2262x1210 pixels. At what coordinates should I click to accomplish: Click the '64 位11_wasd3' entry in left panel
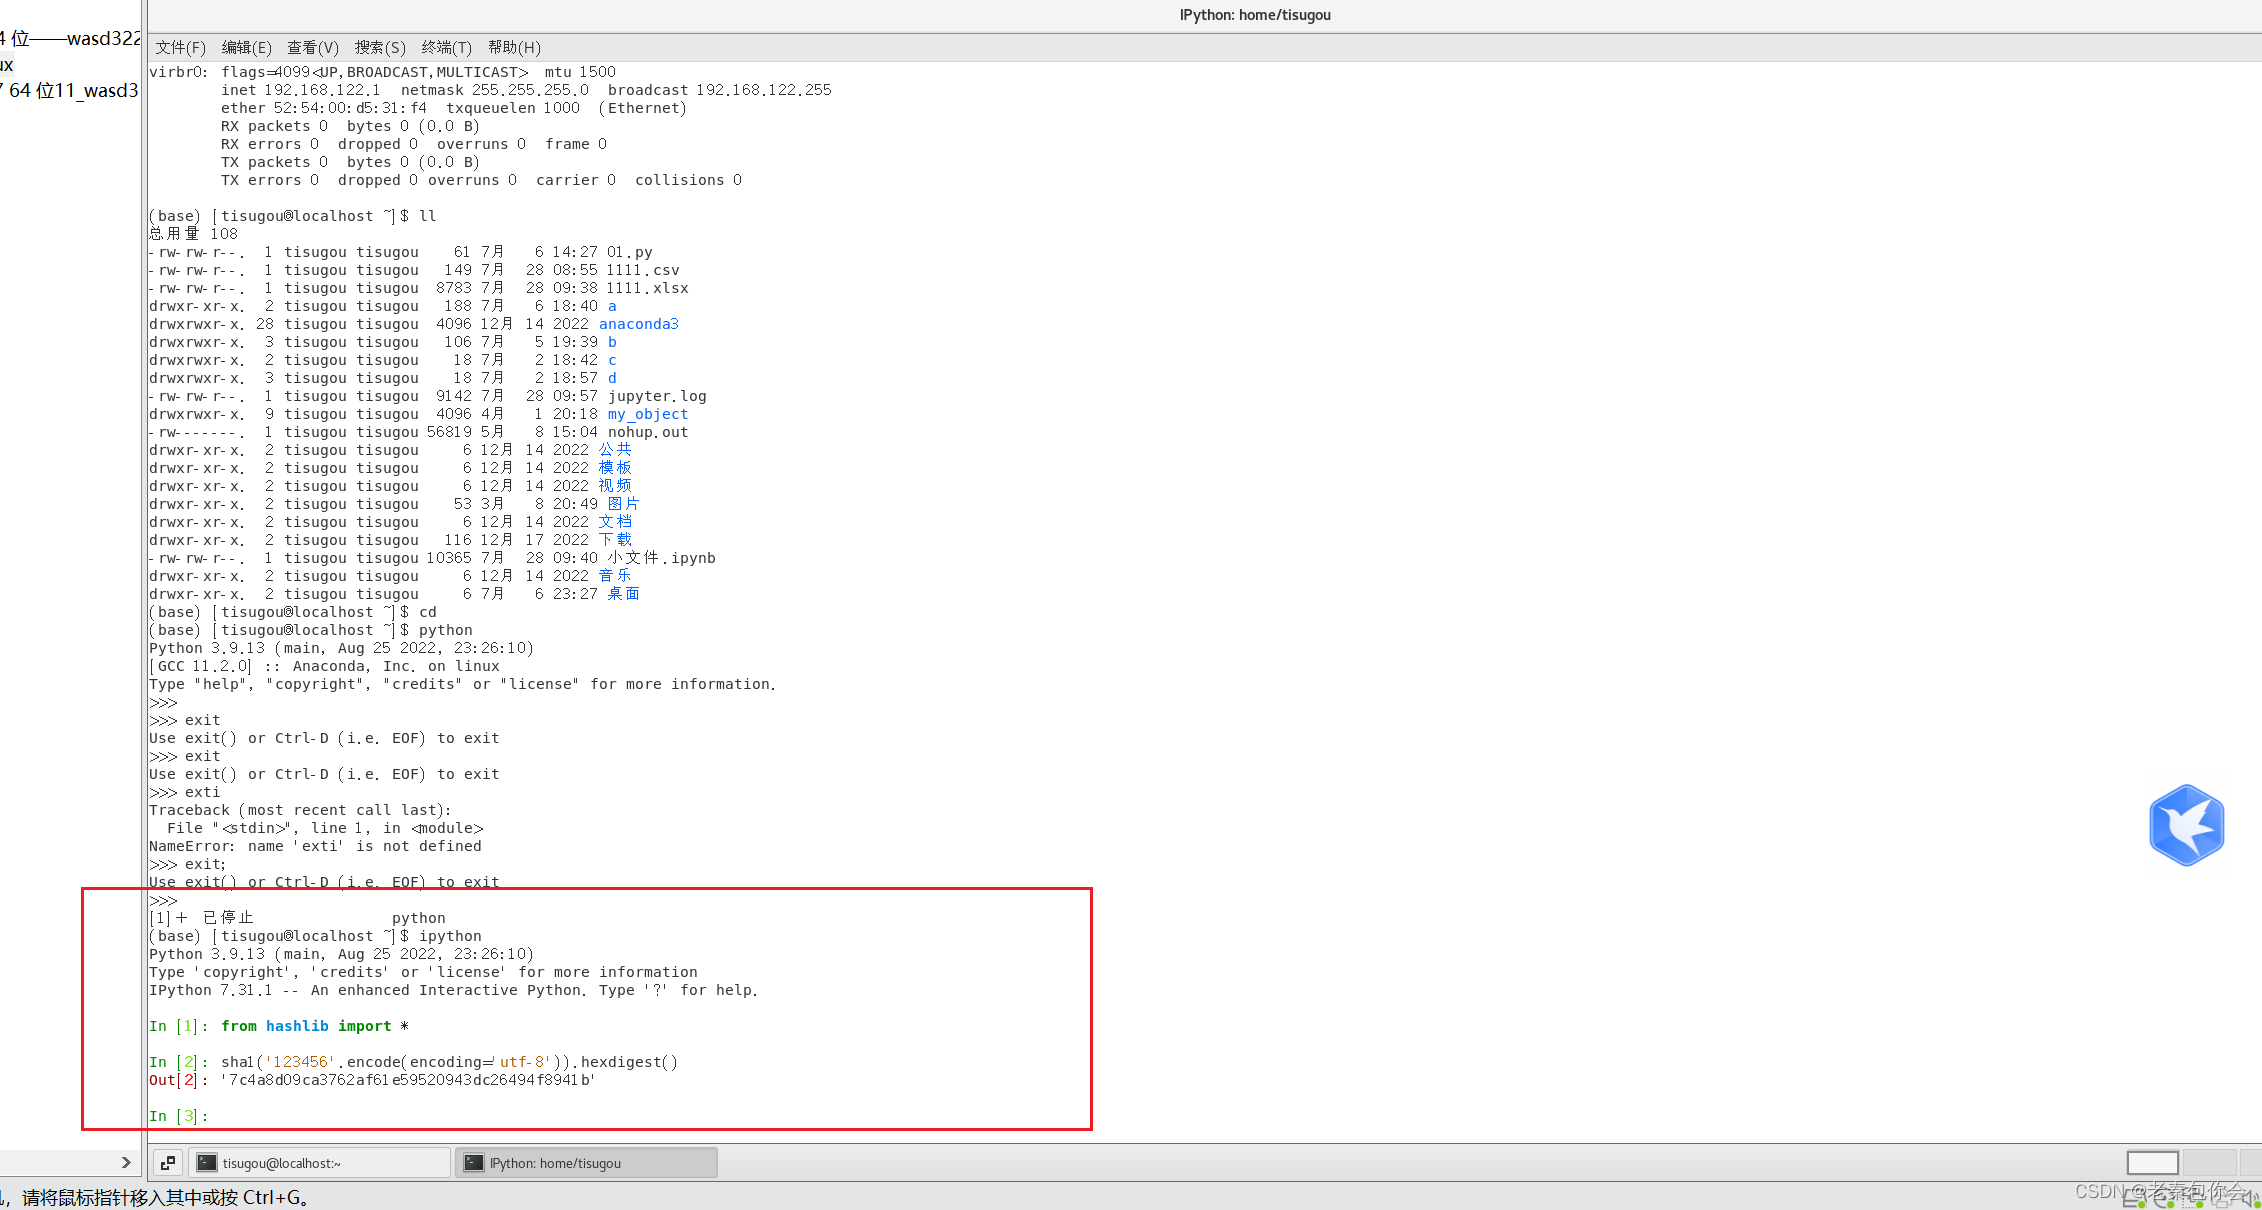click(x=69, y=91)
